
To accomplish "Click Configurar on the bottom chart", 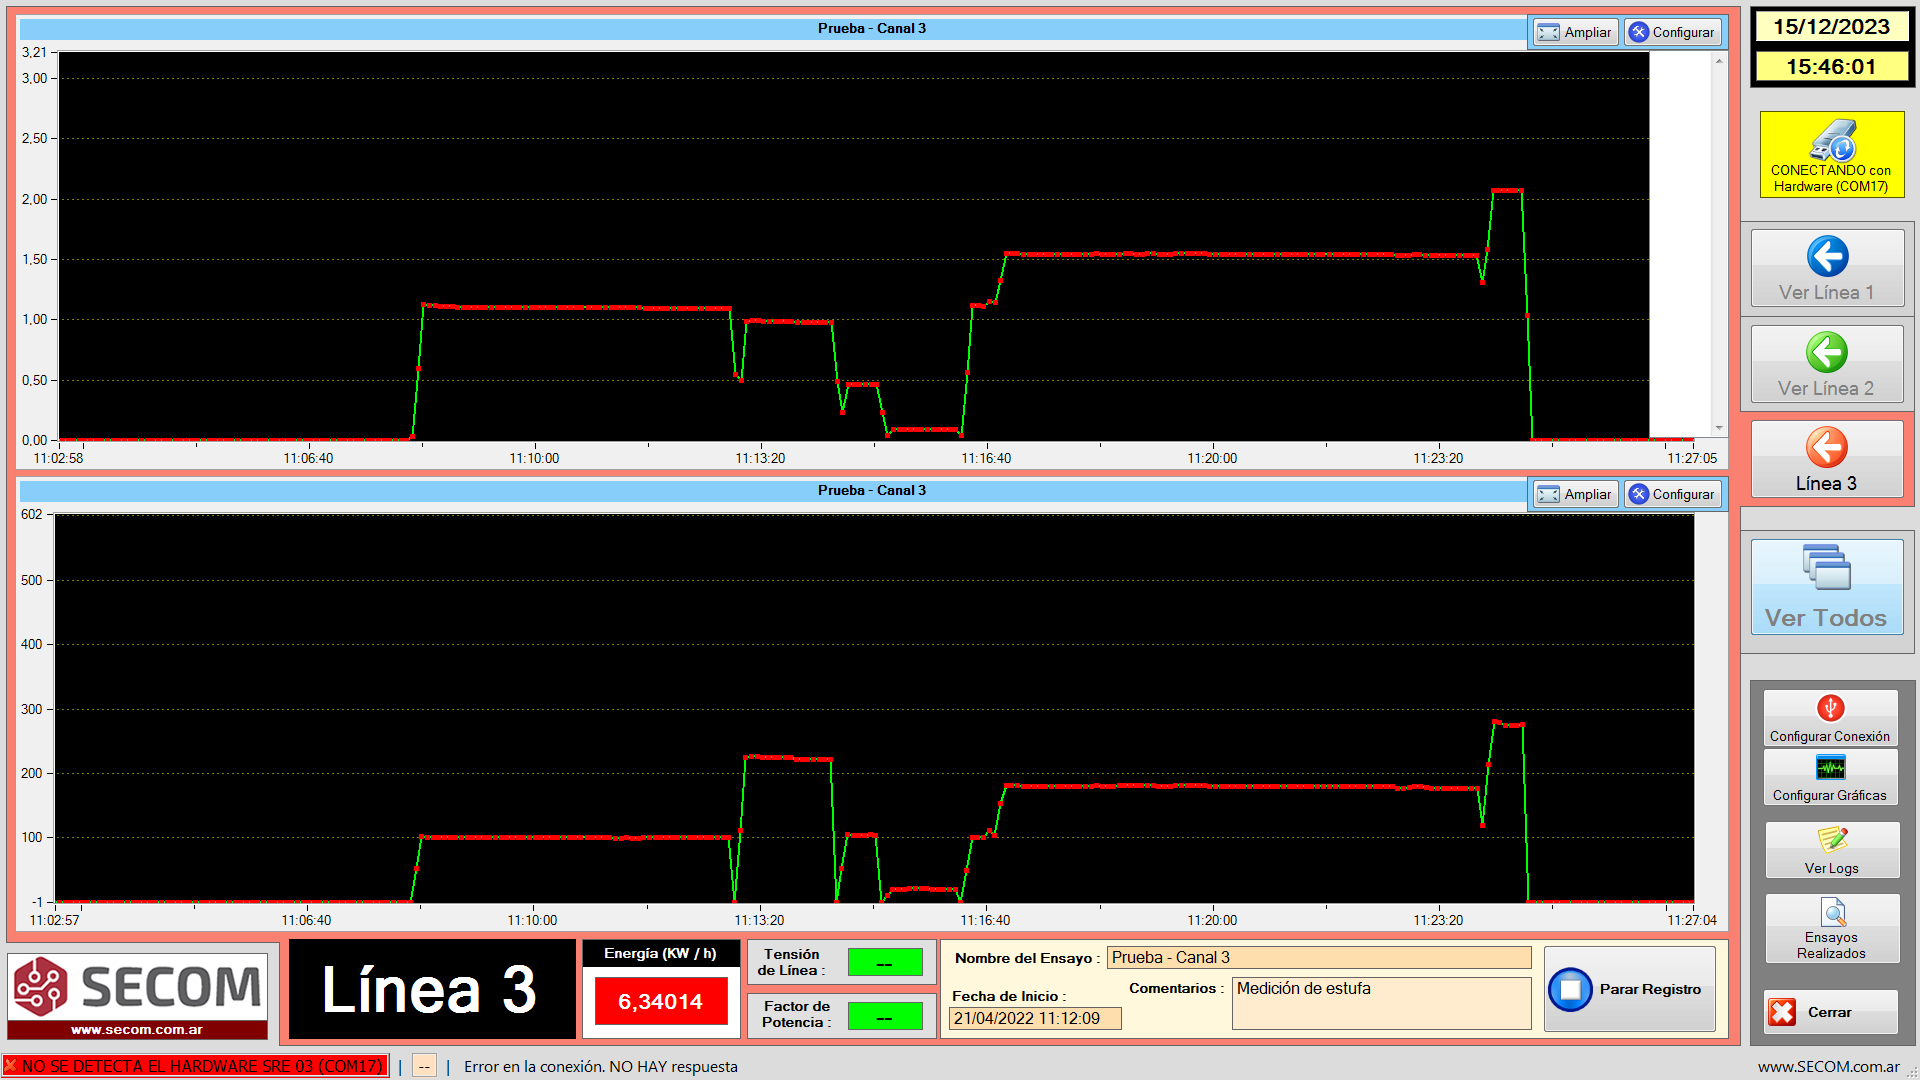I will click(x=1673, y=494).
